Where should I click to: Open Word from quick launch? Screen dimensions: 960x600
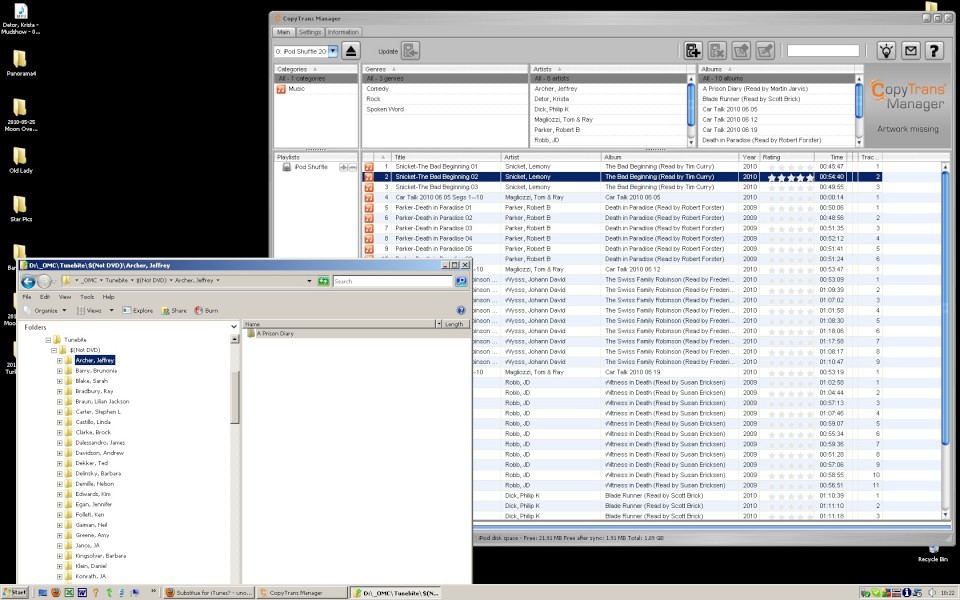tap(82, 593)
